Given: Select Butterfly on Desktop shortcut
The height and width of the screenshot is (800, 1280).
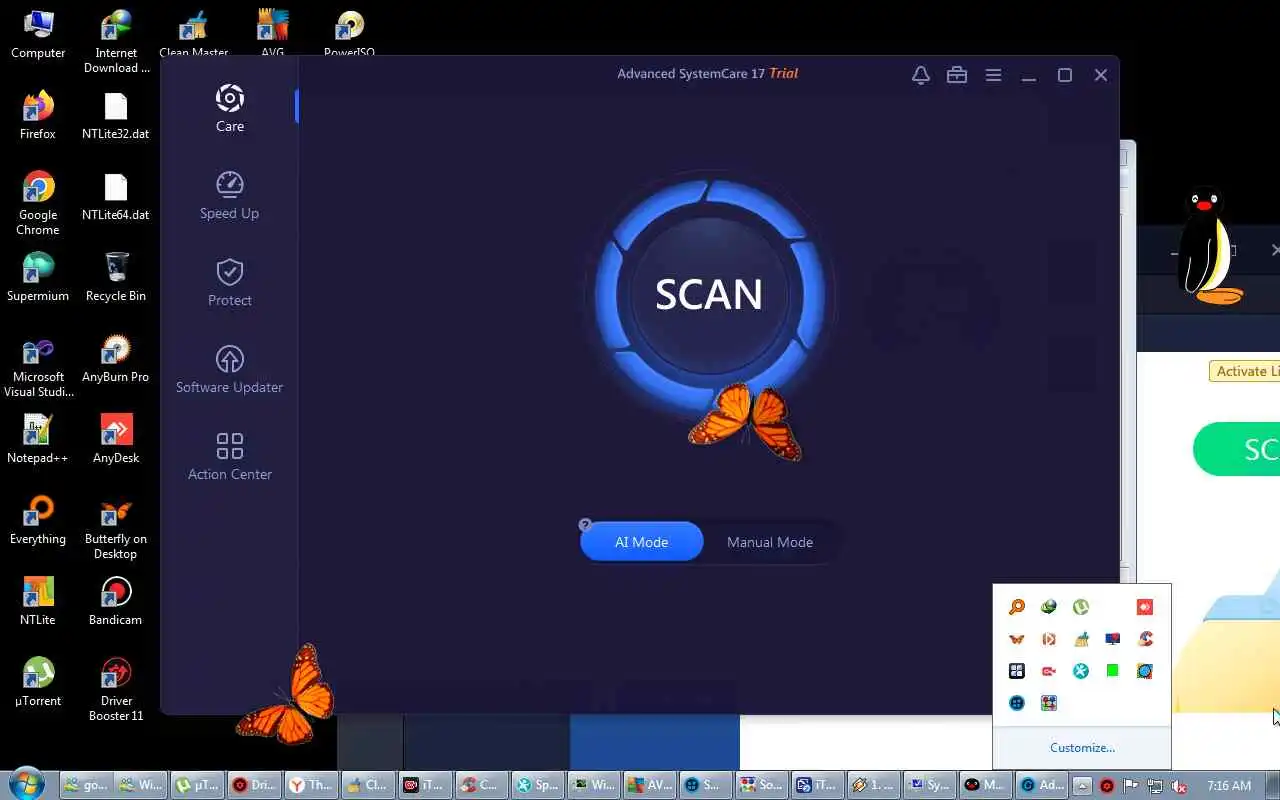Looking at the screenshot, I should coord(116,528).
